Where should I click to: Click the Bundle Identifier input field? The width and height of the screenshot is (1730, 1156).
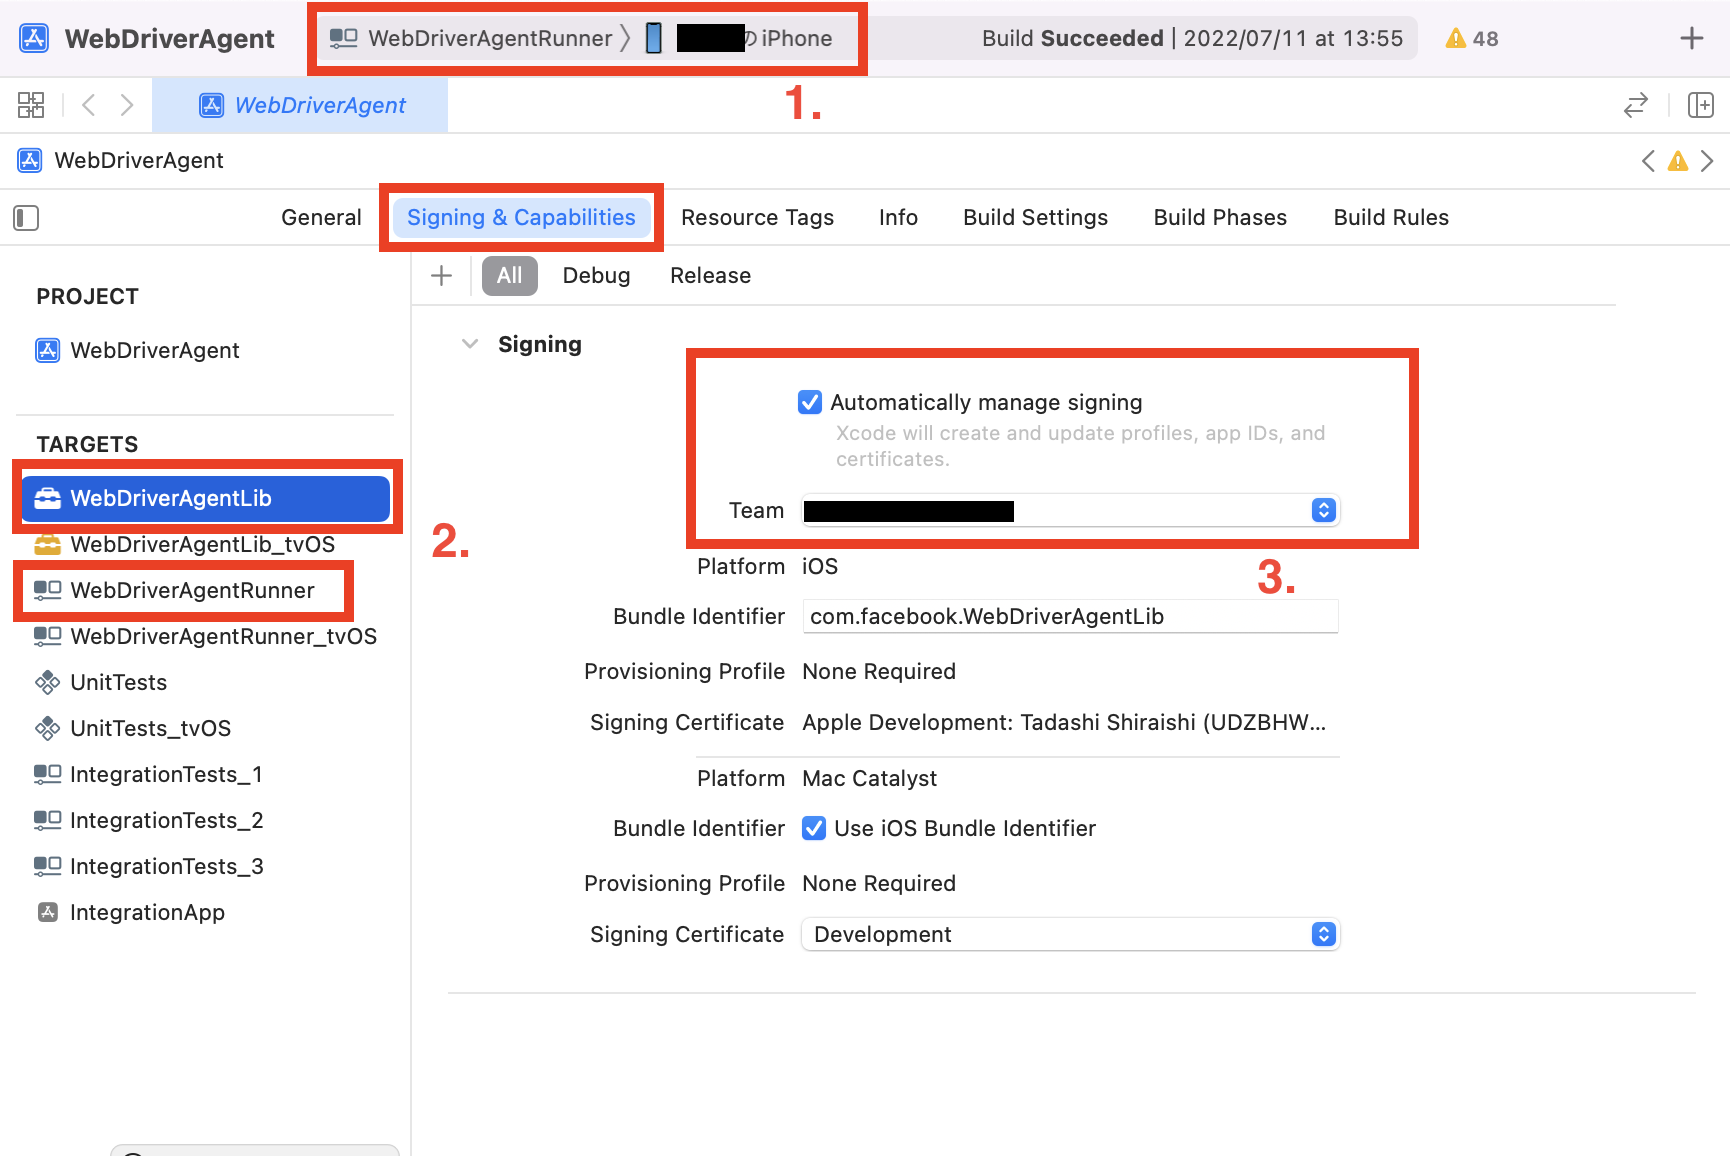click(1070, 616)
